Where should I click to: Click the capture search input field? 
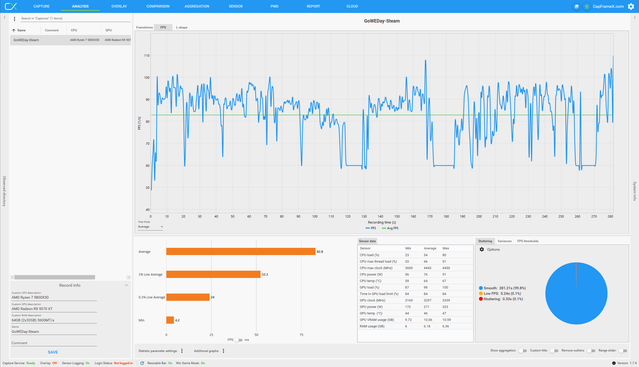[x=75, y=19]
